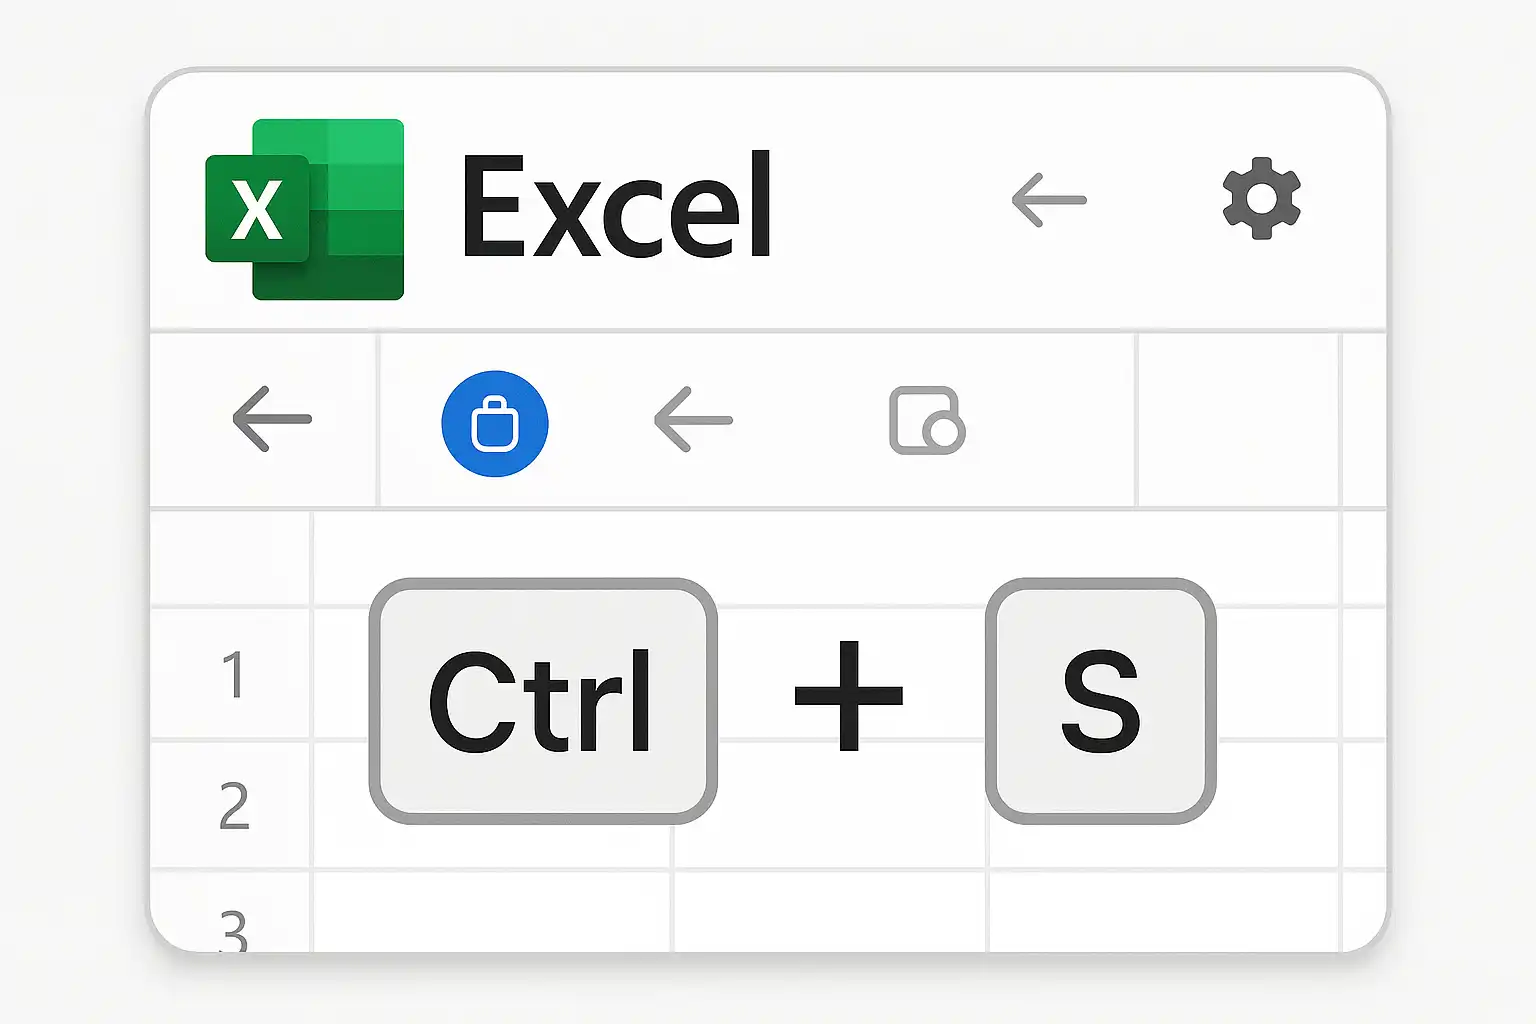Select the leftmost back arrow in the toolbar row
This screenshot has height=1024, width=1536.
coord(272,419)
